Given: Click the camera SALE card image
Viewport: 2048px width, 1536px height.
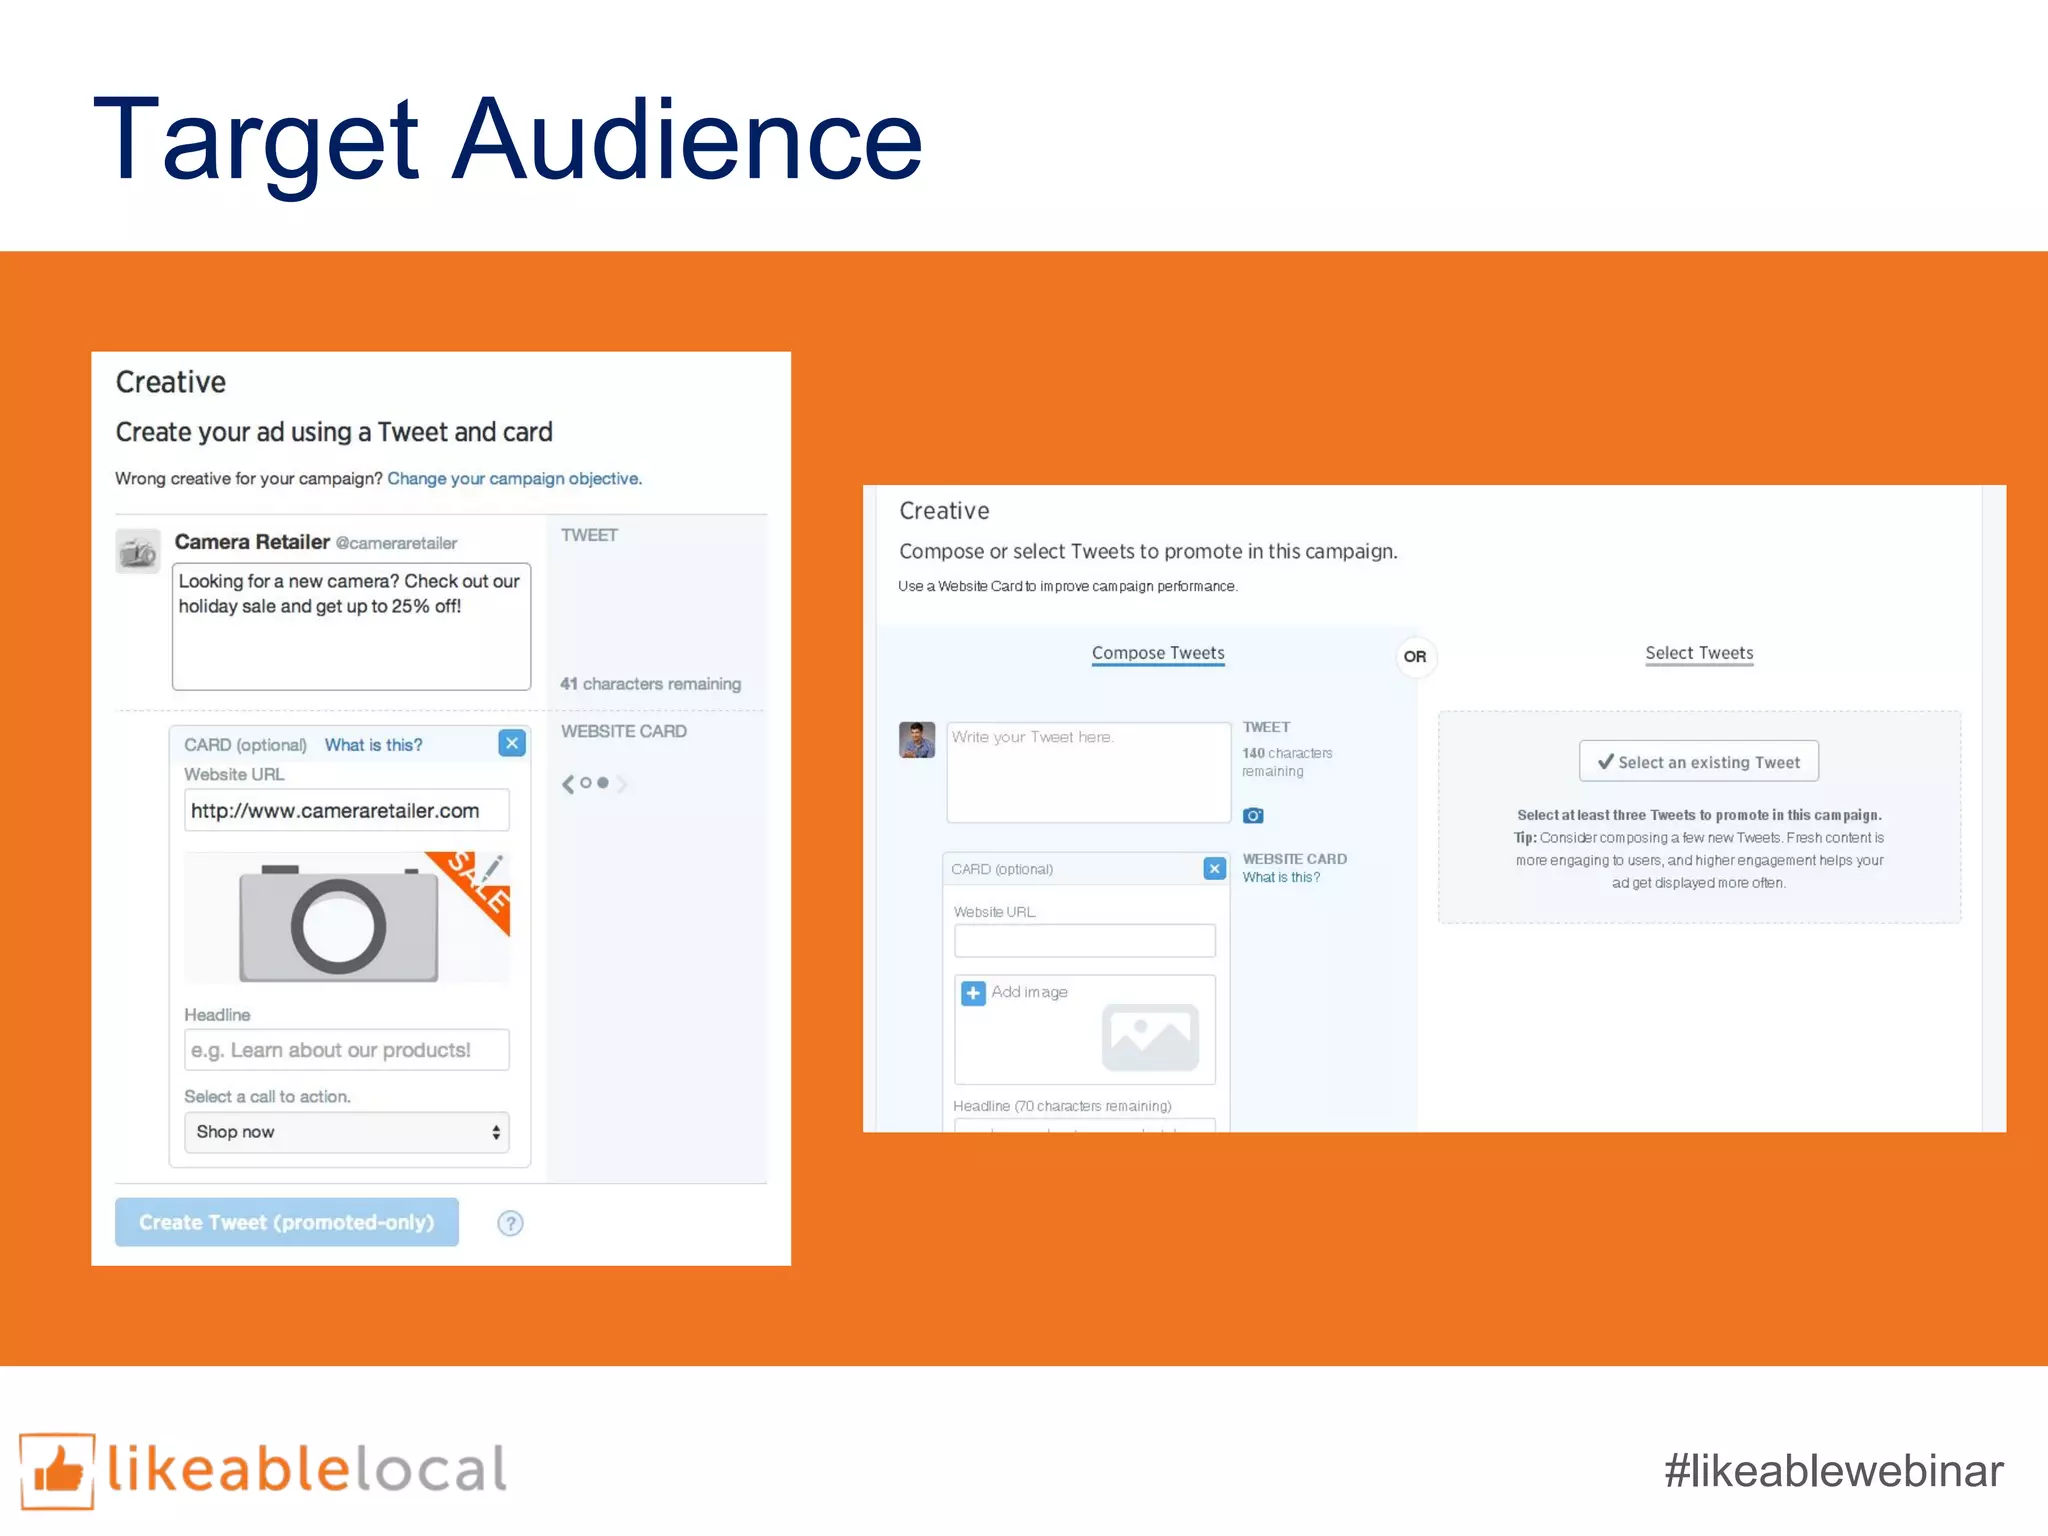Looking at the screenshot, I should (x=347, y=917).
